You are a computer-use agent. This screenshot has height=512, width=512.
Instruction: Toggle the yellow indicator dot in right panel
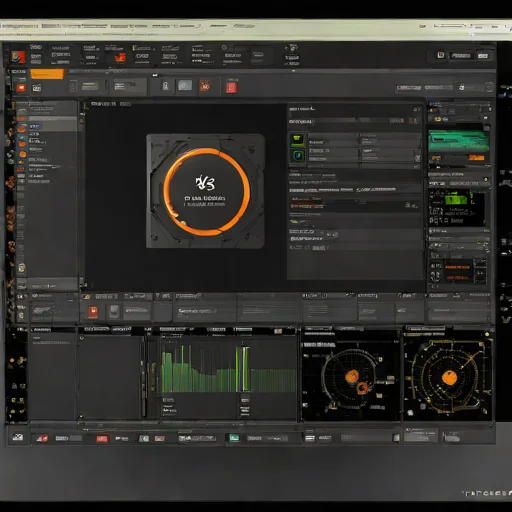[x=486, y=180]
